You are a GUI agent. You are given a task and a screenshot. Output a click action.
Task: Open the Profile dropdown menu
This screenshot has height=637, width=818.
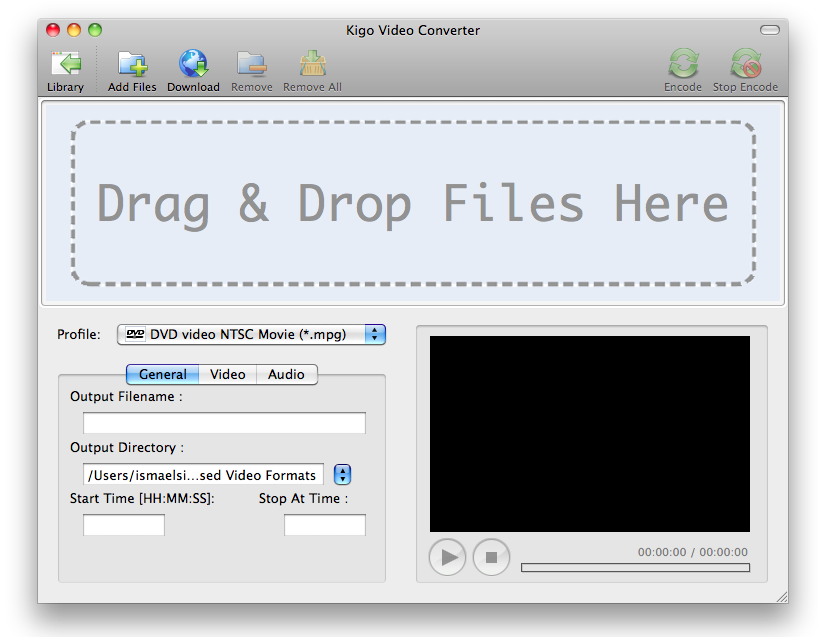[x=251, y=334]
